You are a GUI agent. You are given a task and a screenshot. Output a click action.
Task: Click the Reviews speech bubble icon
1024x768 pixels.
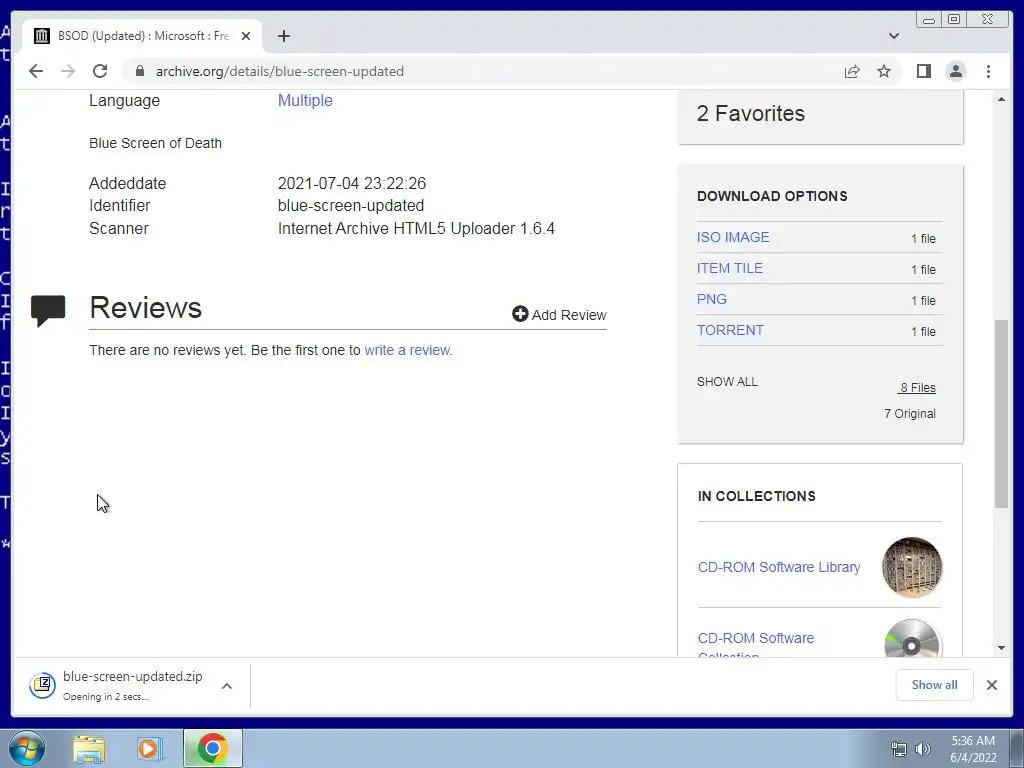click(48, 310)
